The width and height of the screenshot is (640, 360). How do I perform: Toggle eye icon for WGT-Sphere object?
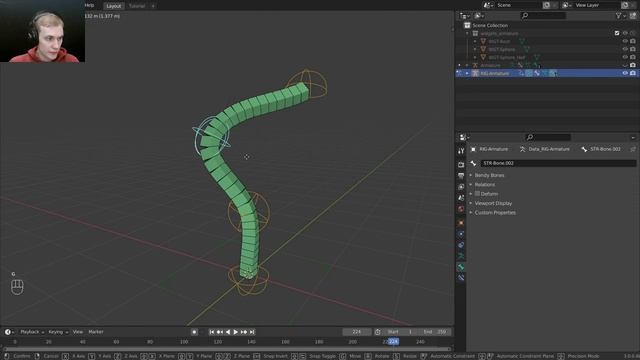625,49
